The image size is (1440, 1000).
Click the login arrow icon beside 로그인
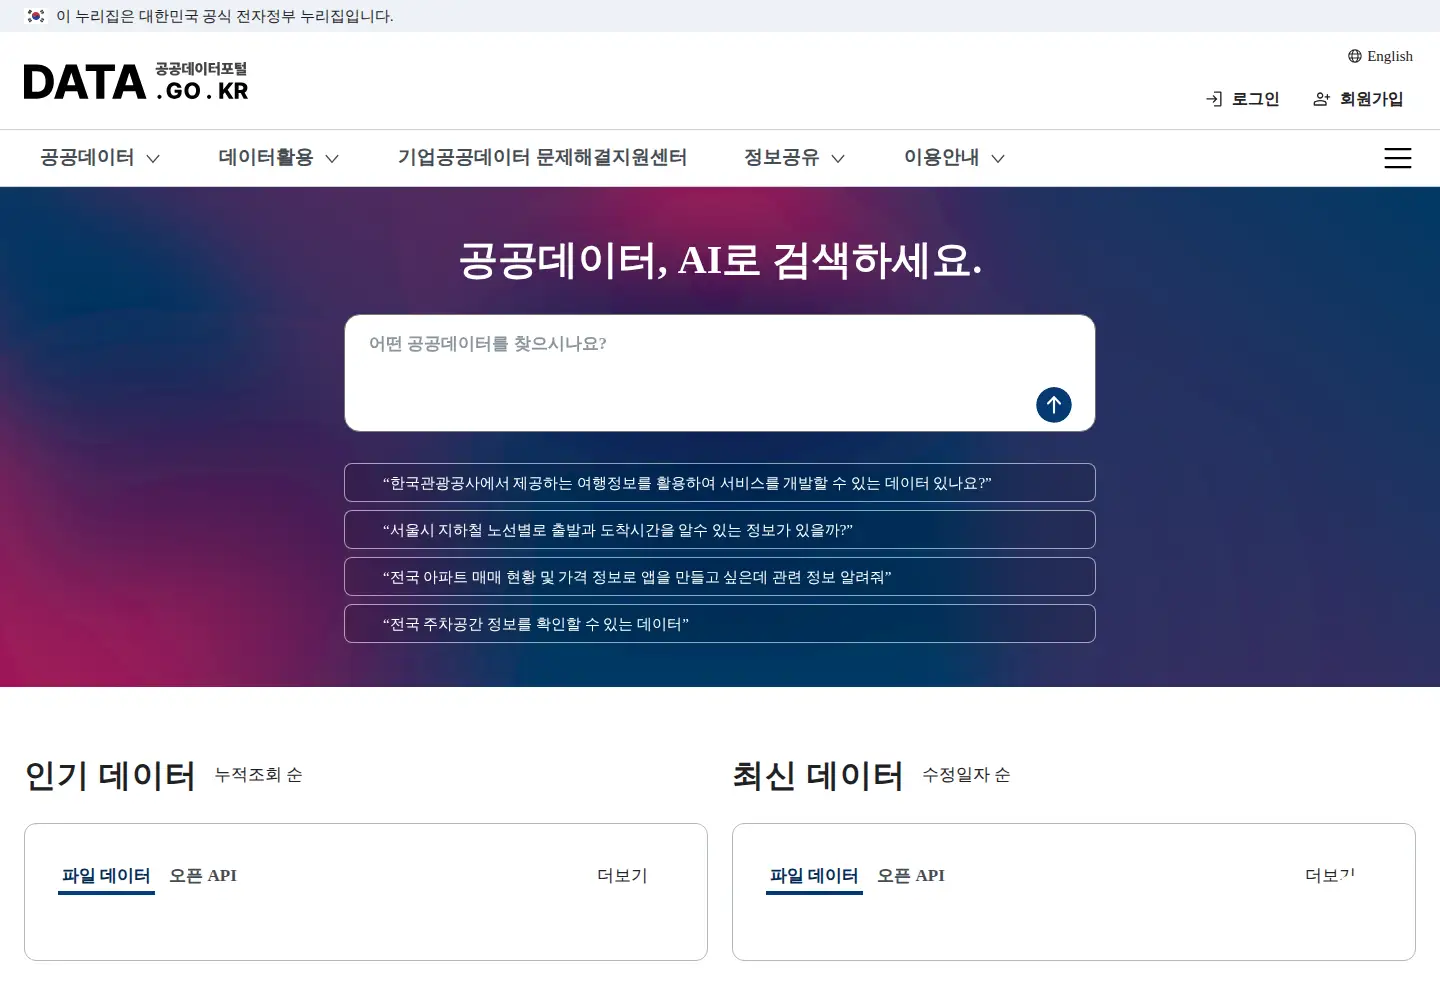(1214, 99)
